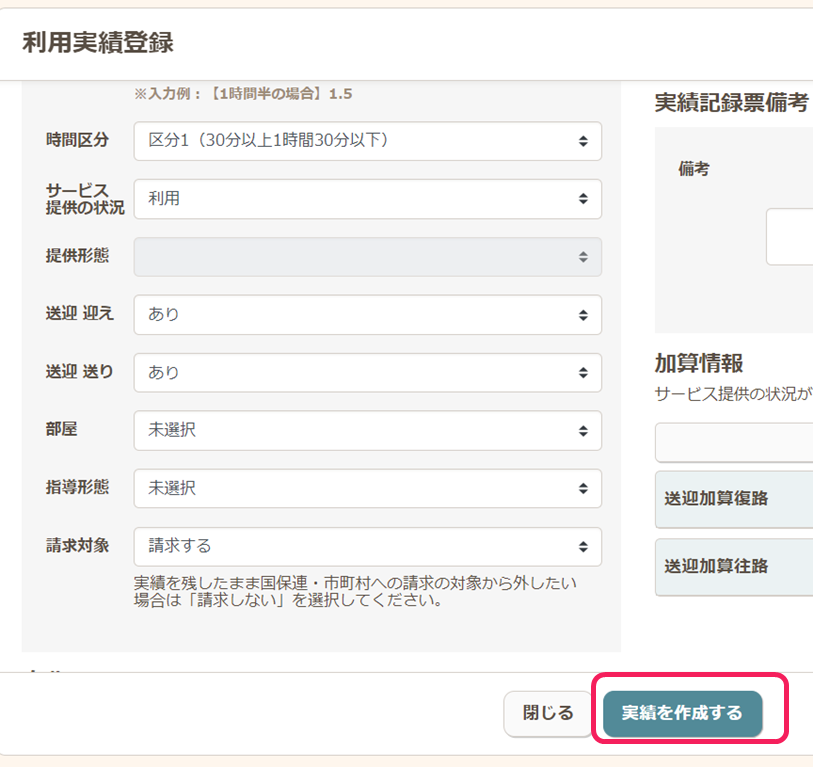Click the arrow icon on 部屋 selector
The width and height of the screenshot is (813, 767).
click(x=583, y=431)
